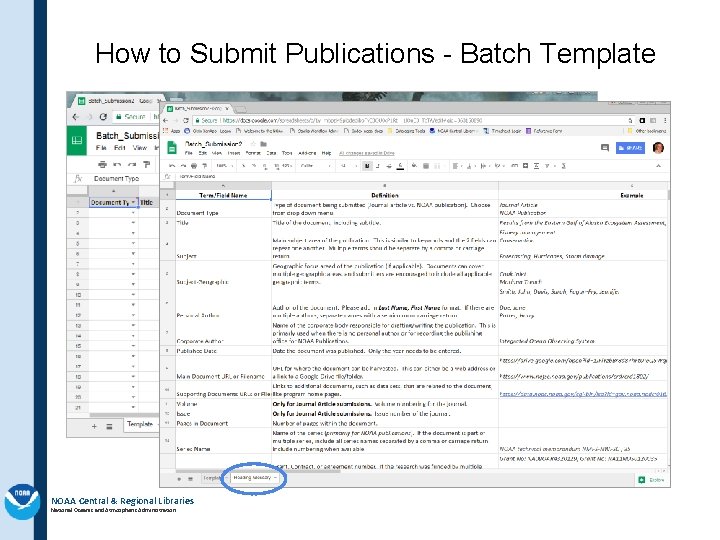Open the all sheets list in front window

click(190, 479)
